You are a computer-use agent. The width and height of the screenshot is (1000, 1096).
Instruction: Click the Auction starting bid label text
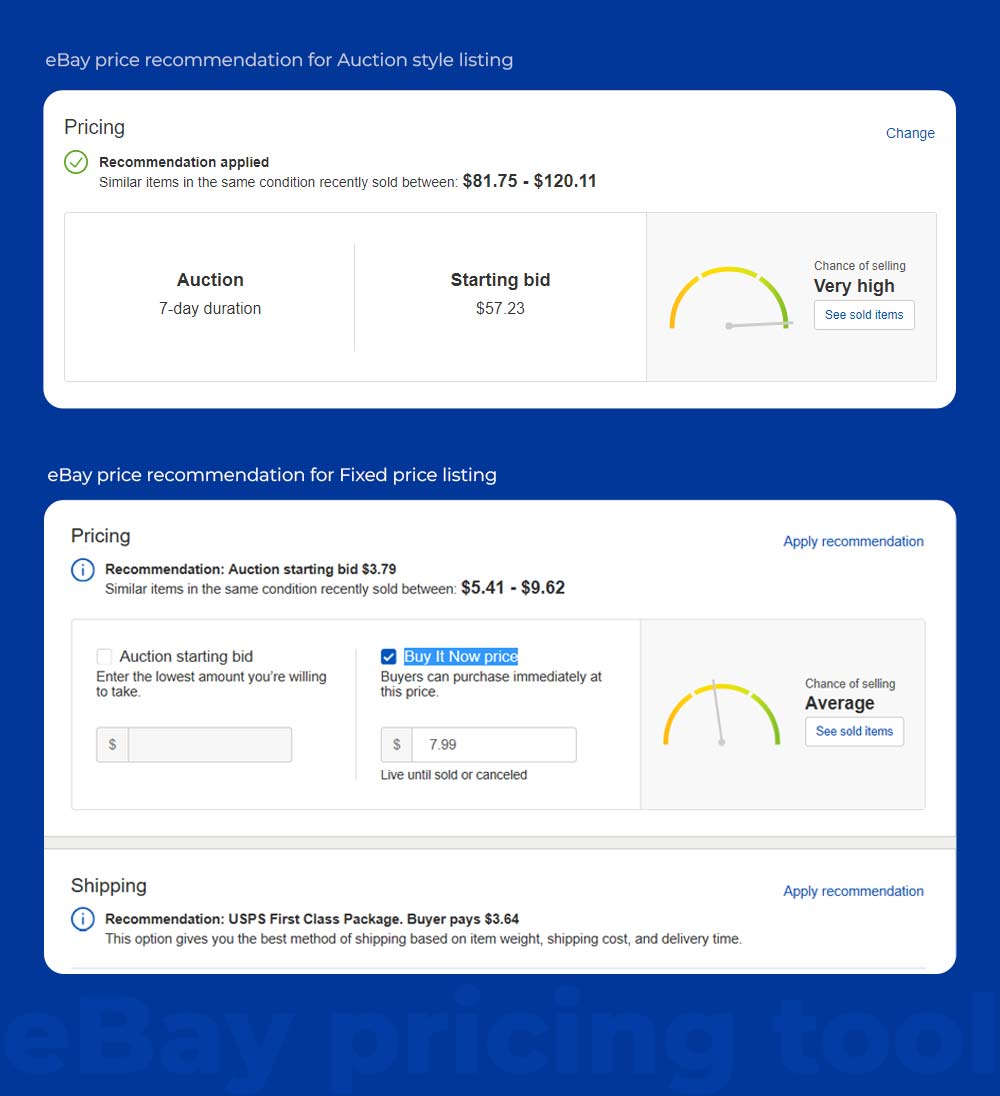[x=186, y=656]
